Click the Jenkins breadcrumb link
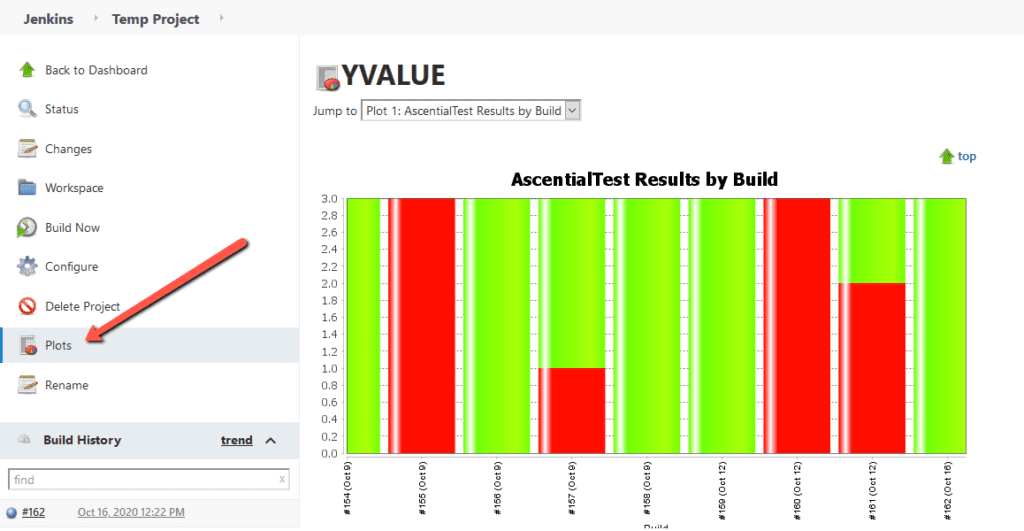 48,19
